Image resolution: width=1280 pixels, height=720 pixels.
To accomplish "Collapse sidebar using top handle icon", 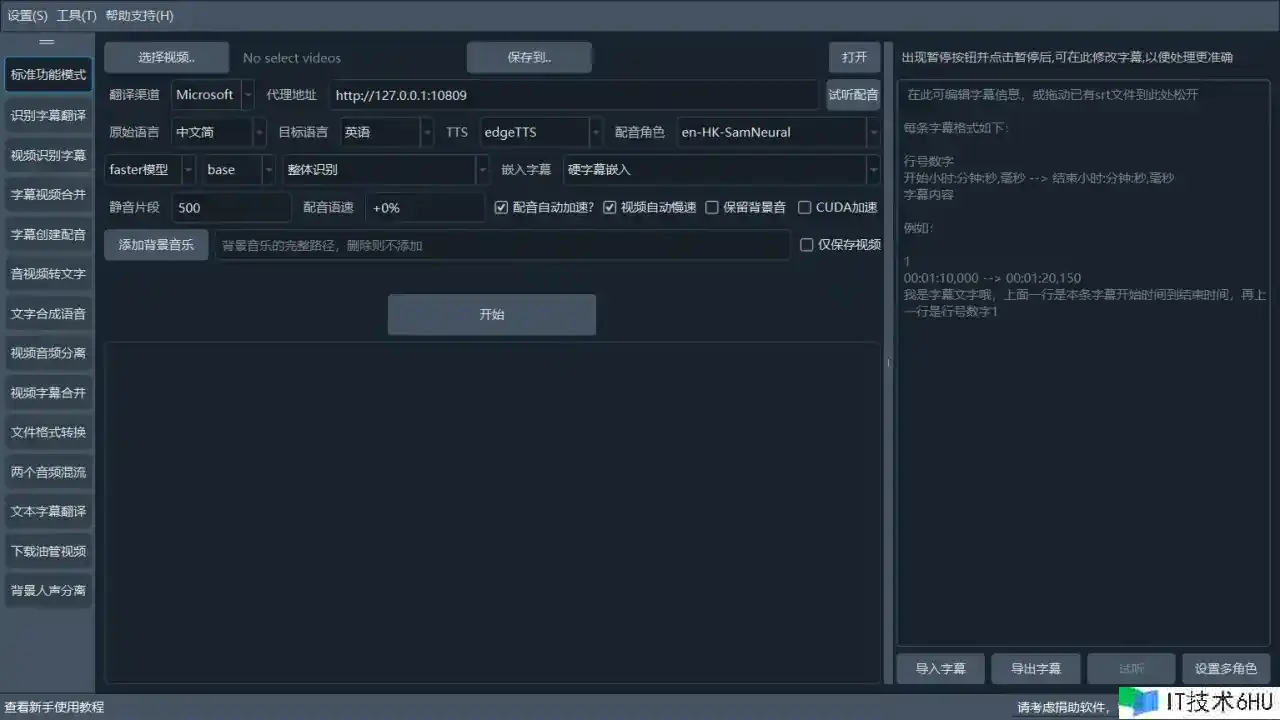I will coord(46,42).
